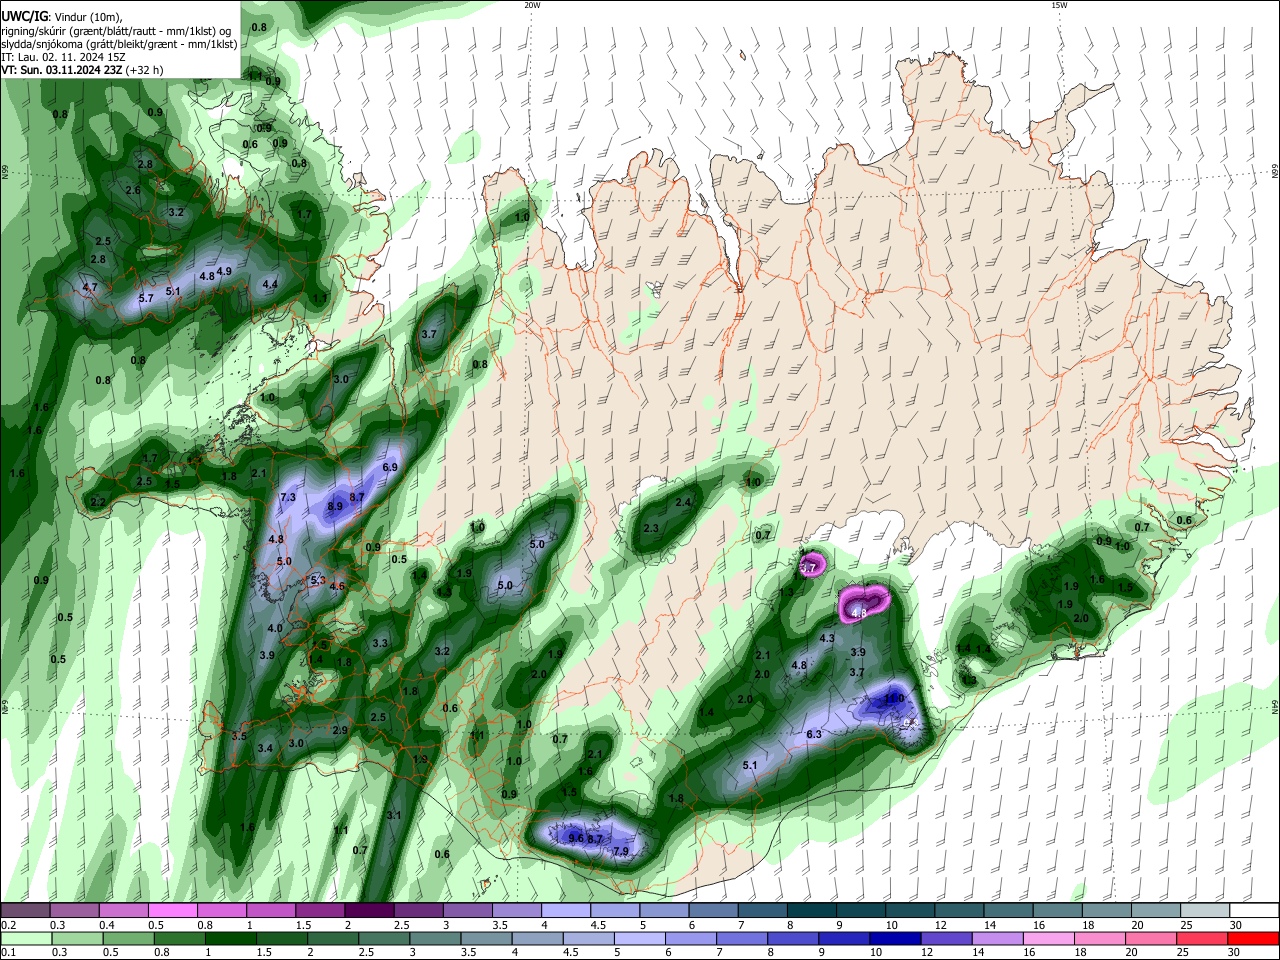The width and height of the screenshot is (1280, 960).
Task: Click the bright red swatch labeled 30 in the rain legend
Action: (1254, 939)
